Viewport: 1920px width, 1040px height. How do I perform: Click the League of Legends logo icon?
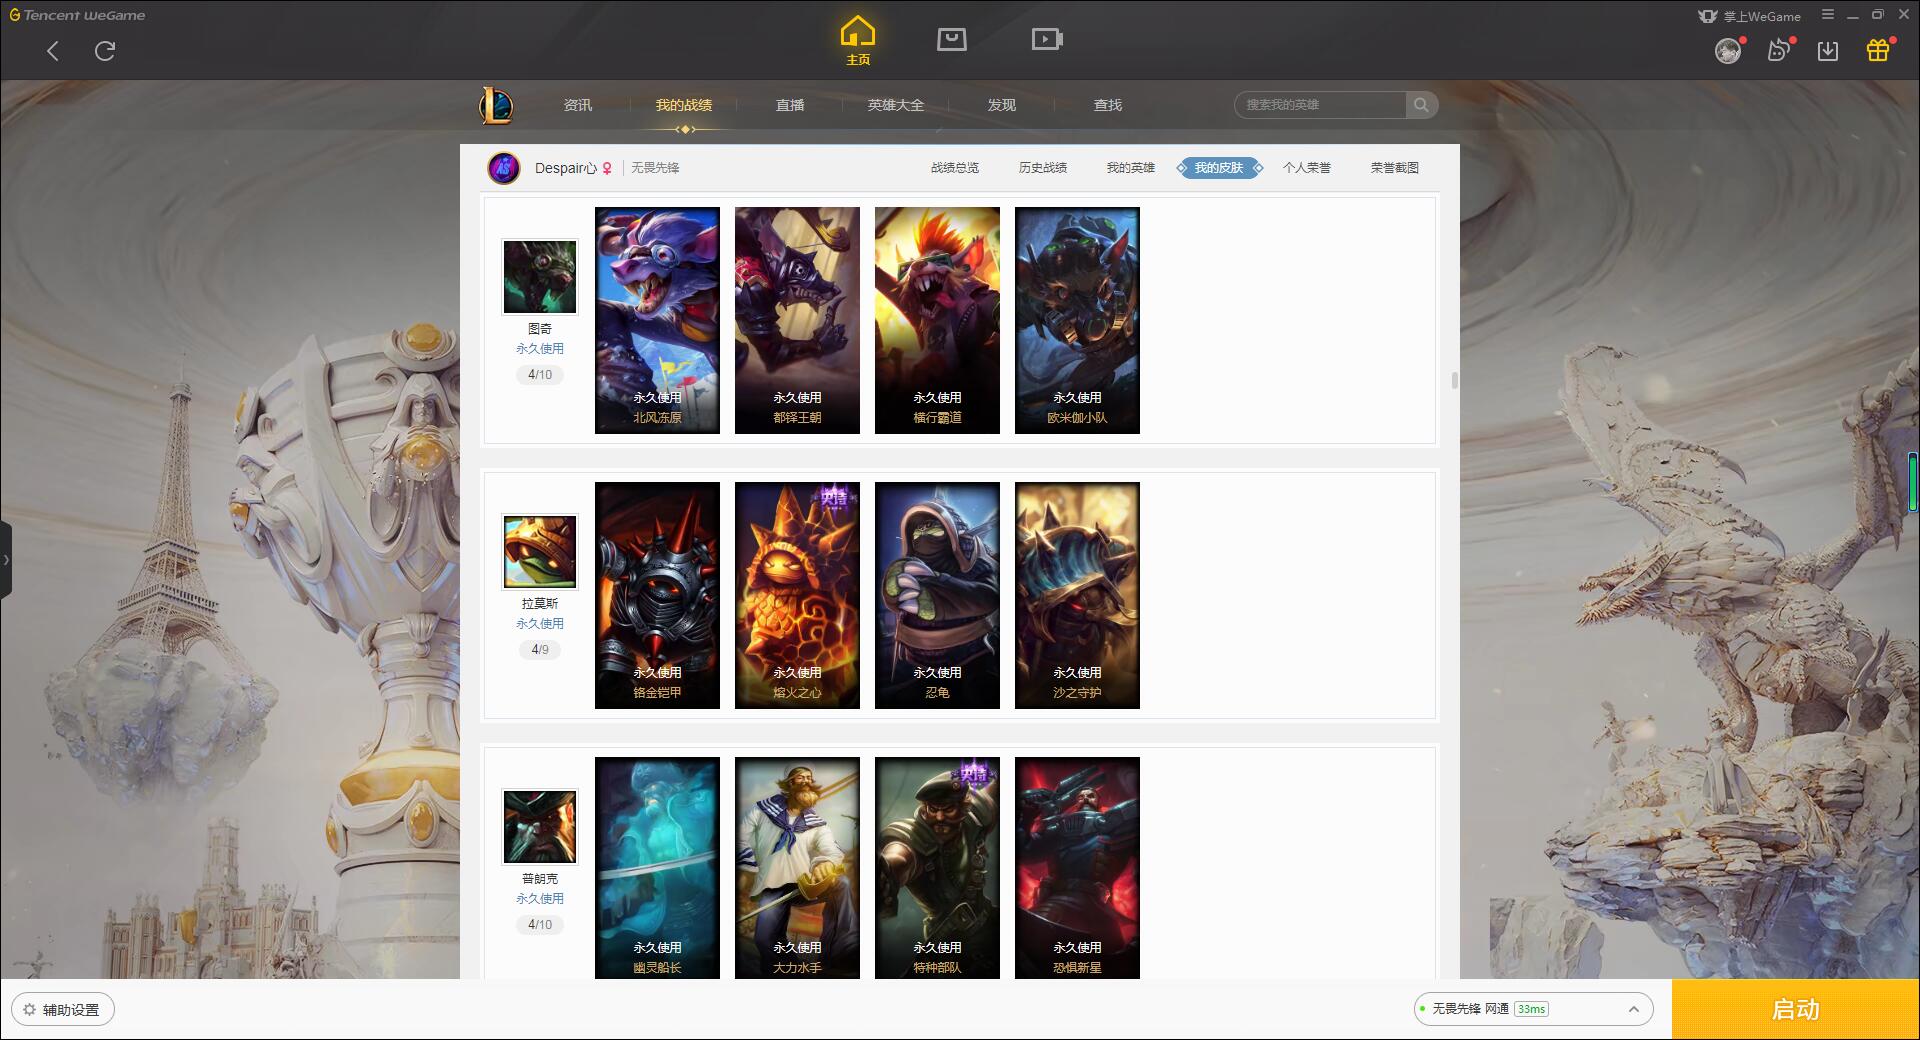click(496, 105)
